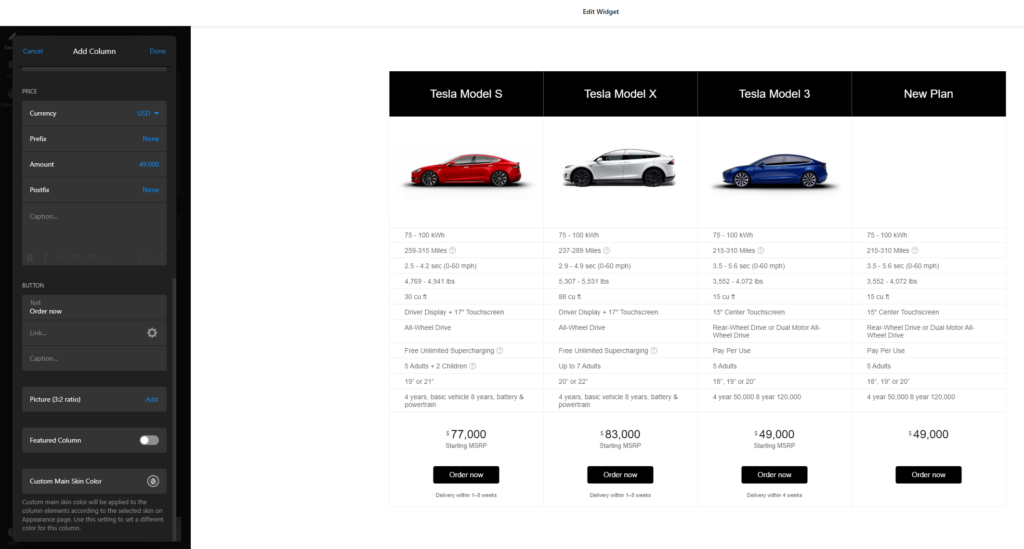The image size is (1024, 549).
Task: Select the Tesla Model 3 column header
Action: pyautogui.click(x=775, y=94)
